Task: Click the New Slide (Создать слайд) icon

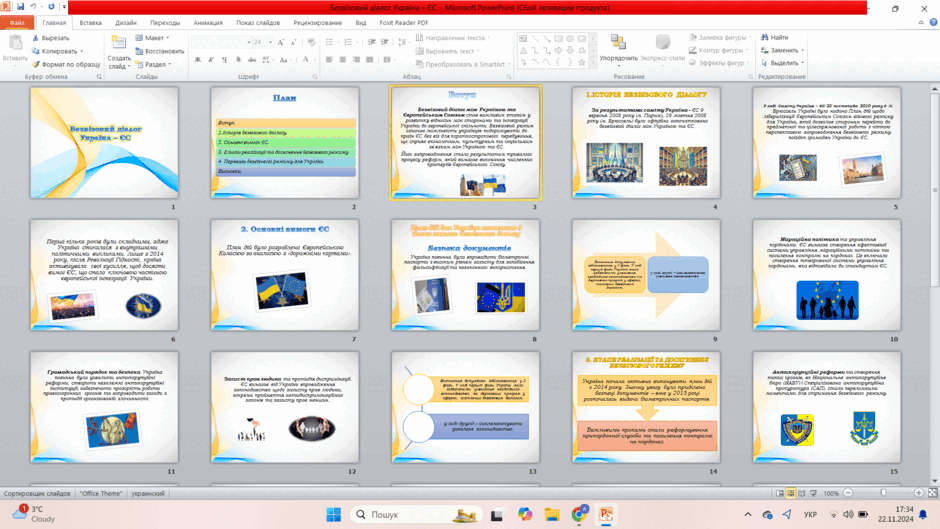Action: 119,43
